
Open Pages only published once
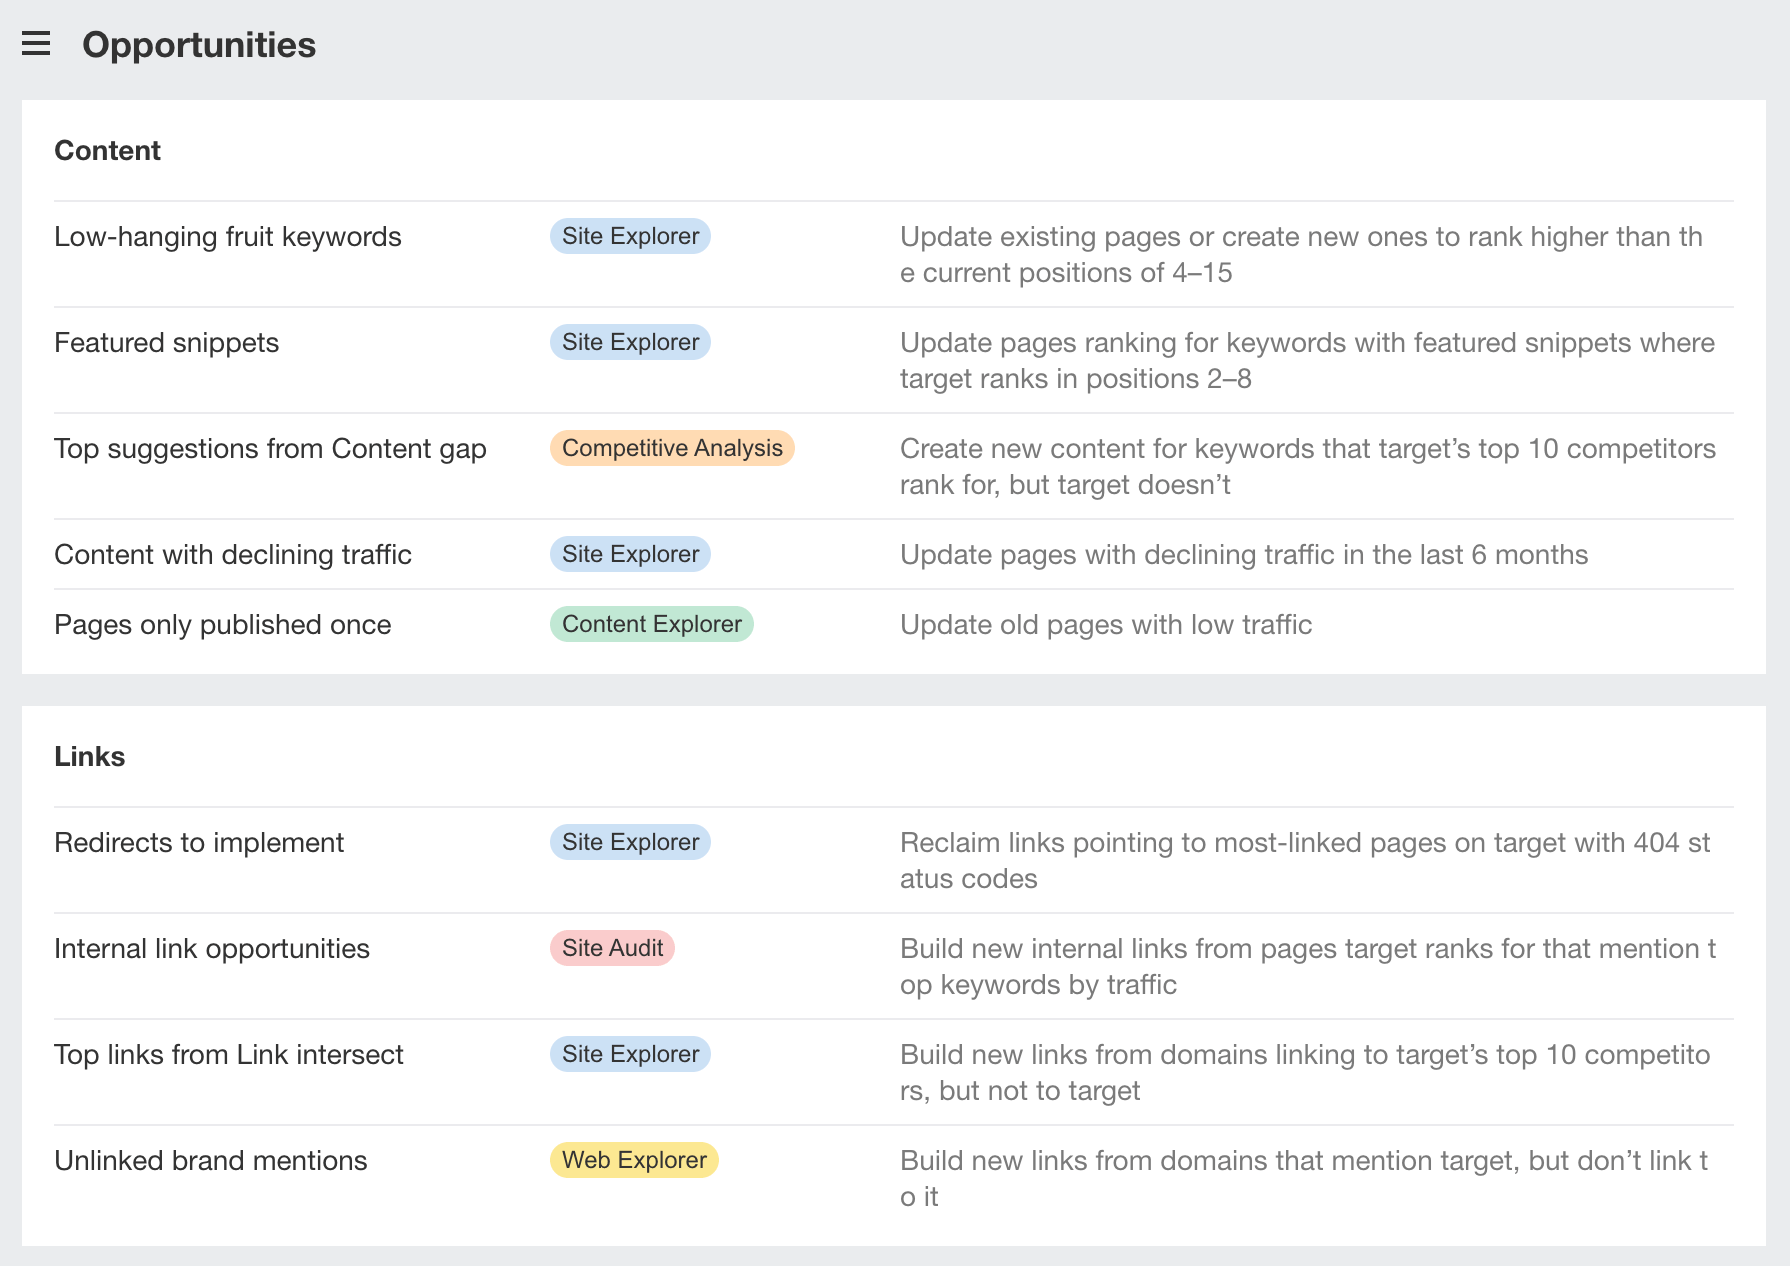(x=223, y=625)
